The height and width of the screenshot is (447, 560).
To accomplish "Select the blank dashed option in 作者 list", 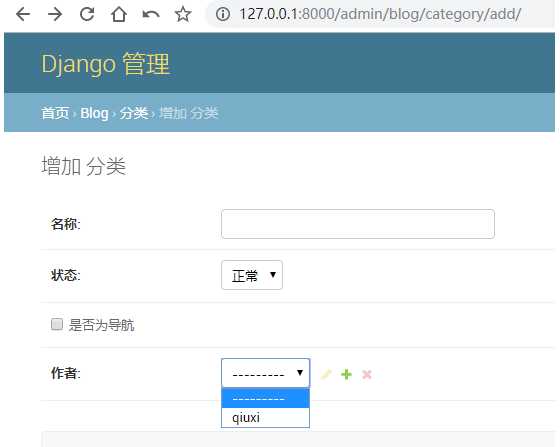I will [x=265, y=398].
